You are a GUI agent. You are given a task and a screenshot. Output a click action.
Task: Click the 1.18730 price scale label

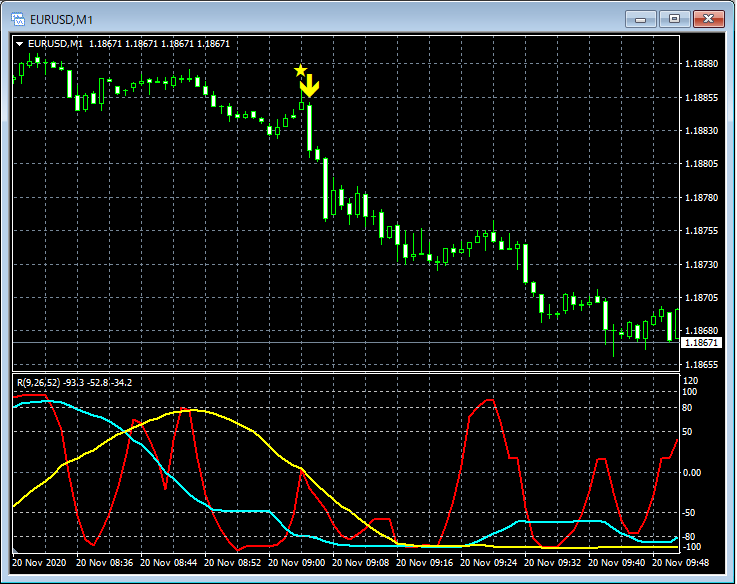tap(699, 265)
